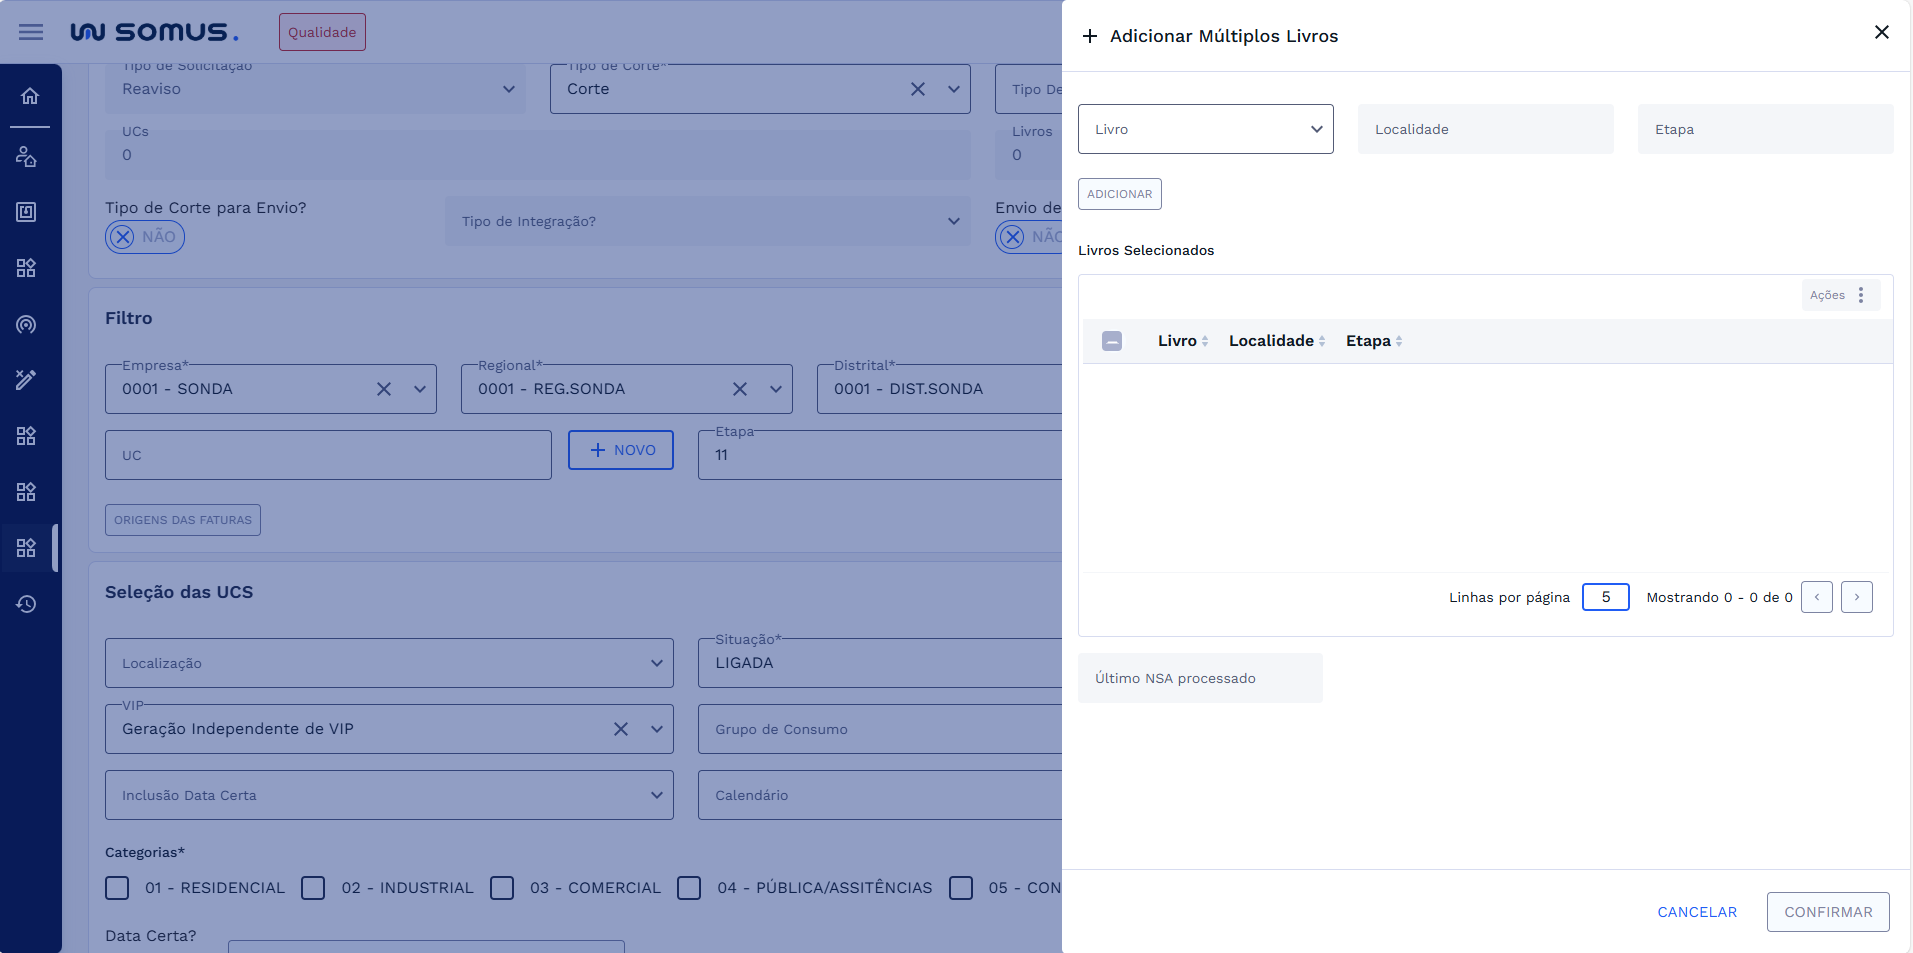Screen dimensions: 1913x953
Task: Enable the 03 - COMERCIAL checkbox
Action: click(x=502, y=888)
